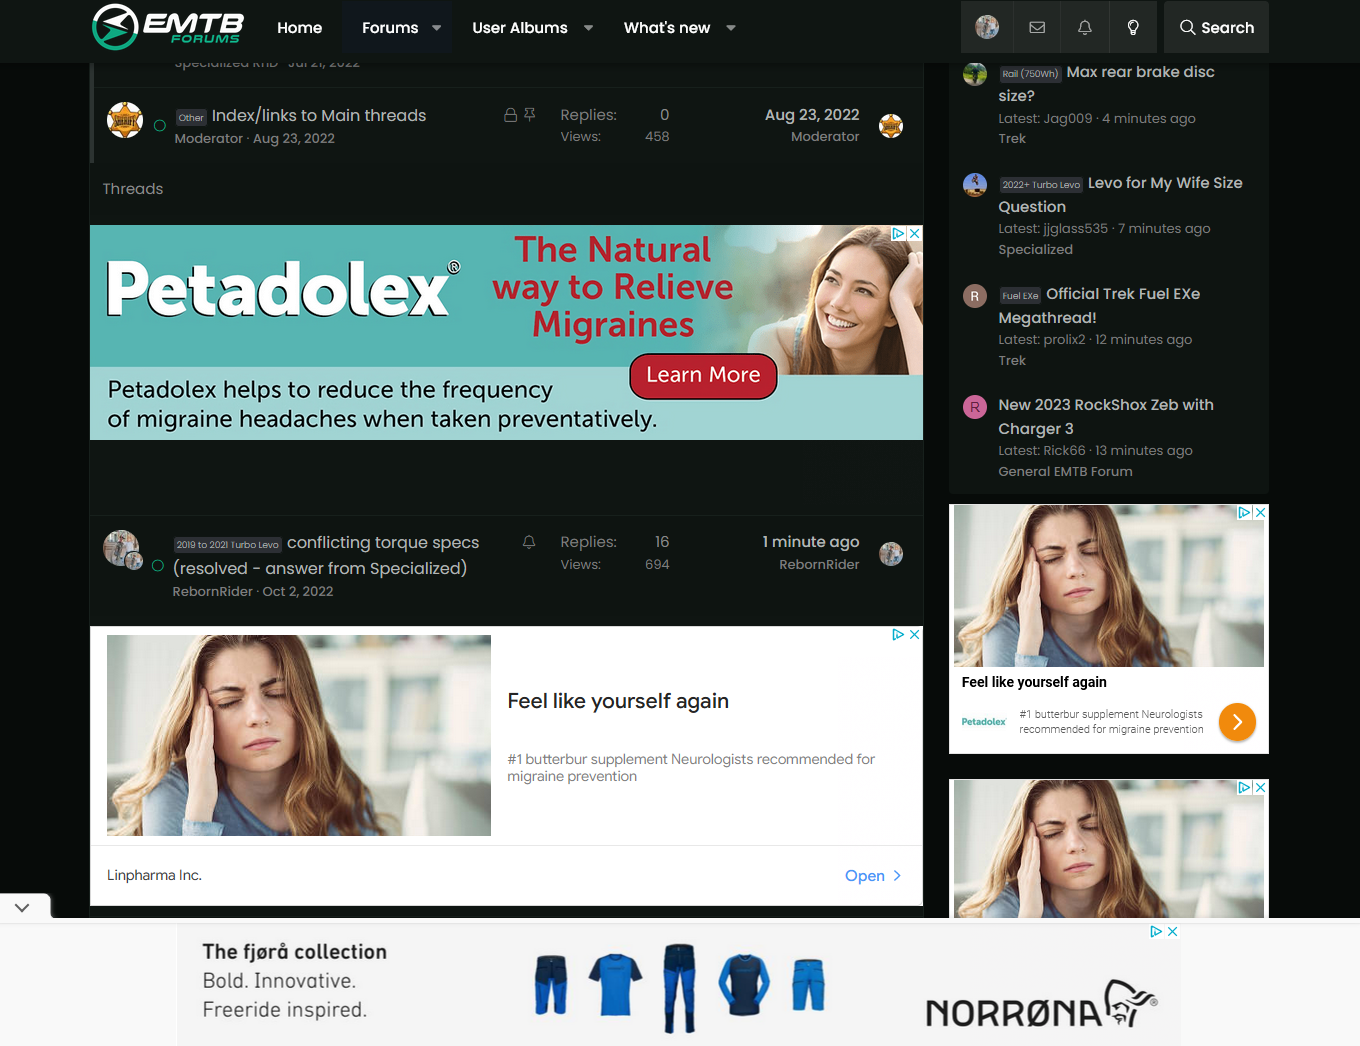The width and height of the screenshot is (1360, 1046).
Task: Jump to latest post from 1 minute ago
Action: pyautogui.click(x=811, y=542)
